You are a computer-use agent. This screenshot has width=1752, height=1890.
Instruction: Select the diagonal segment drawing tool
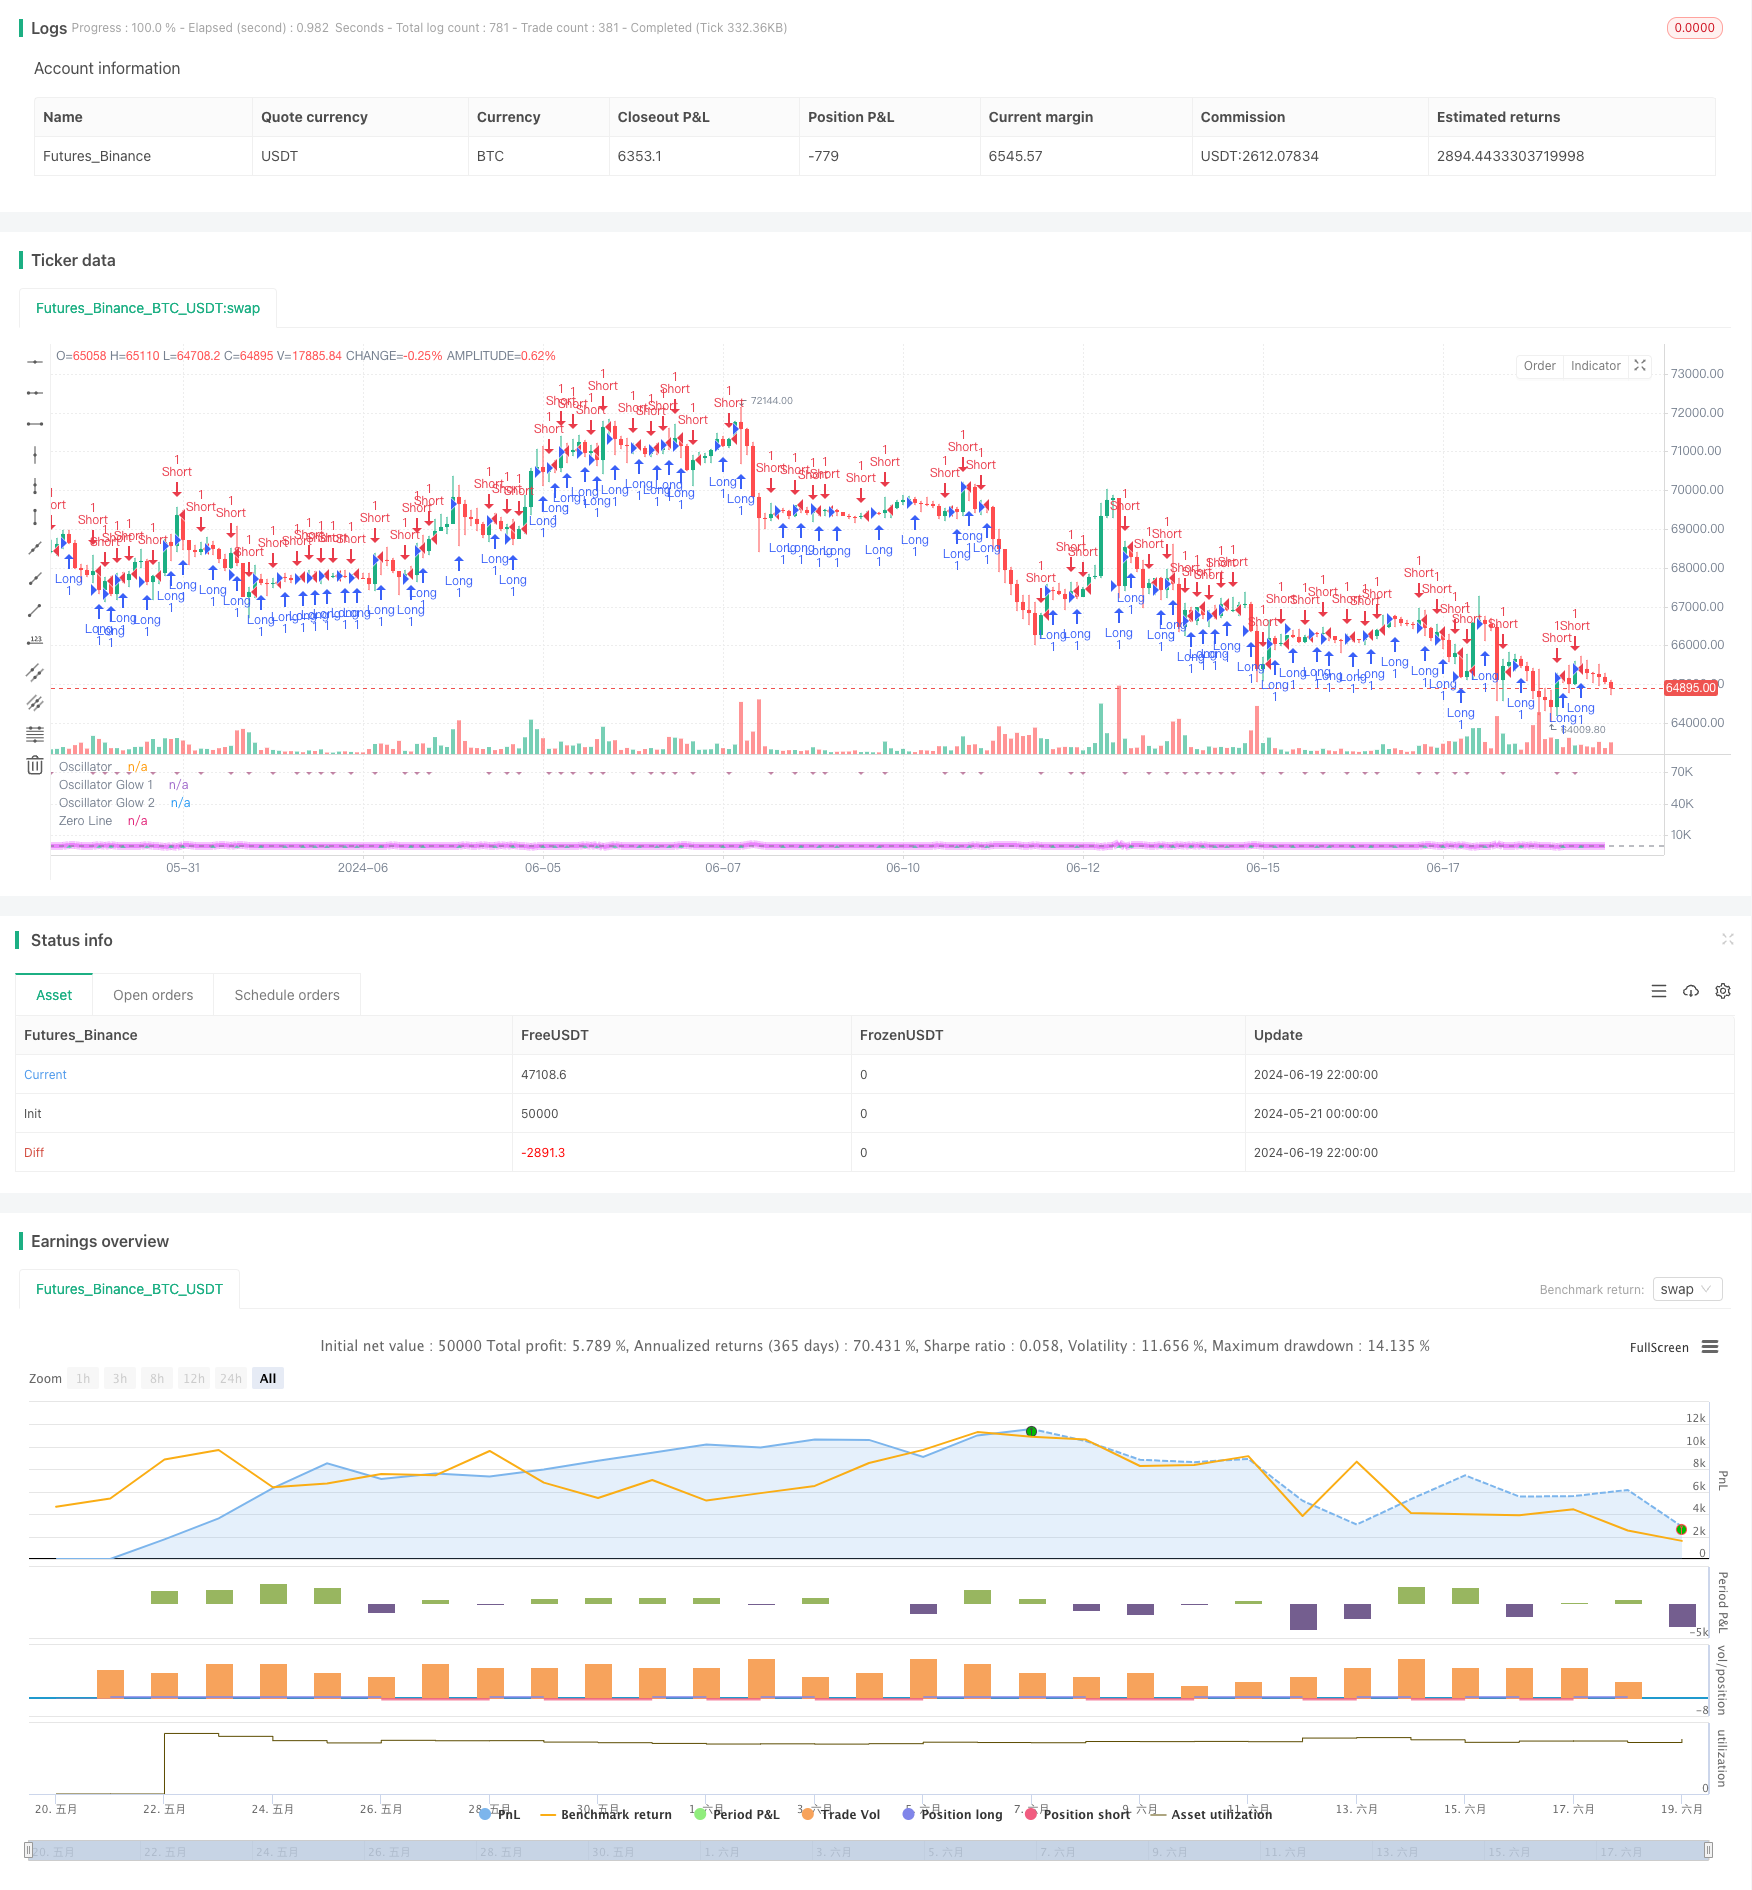tap(35, 610)
